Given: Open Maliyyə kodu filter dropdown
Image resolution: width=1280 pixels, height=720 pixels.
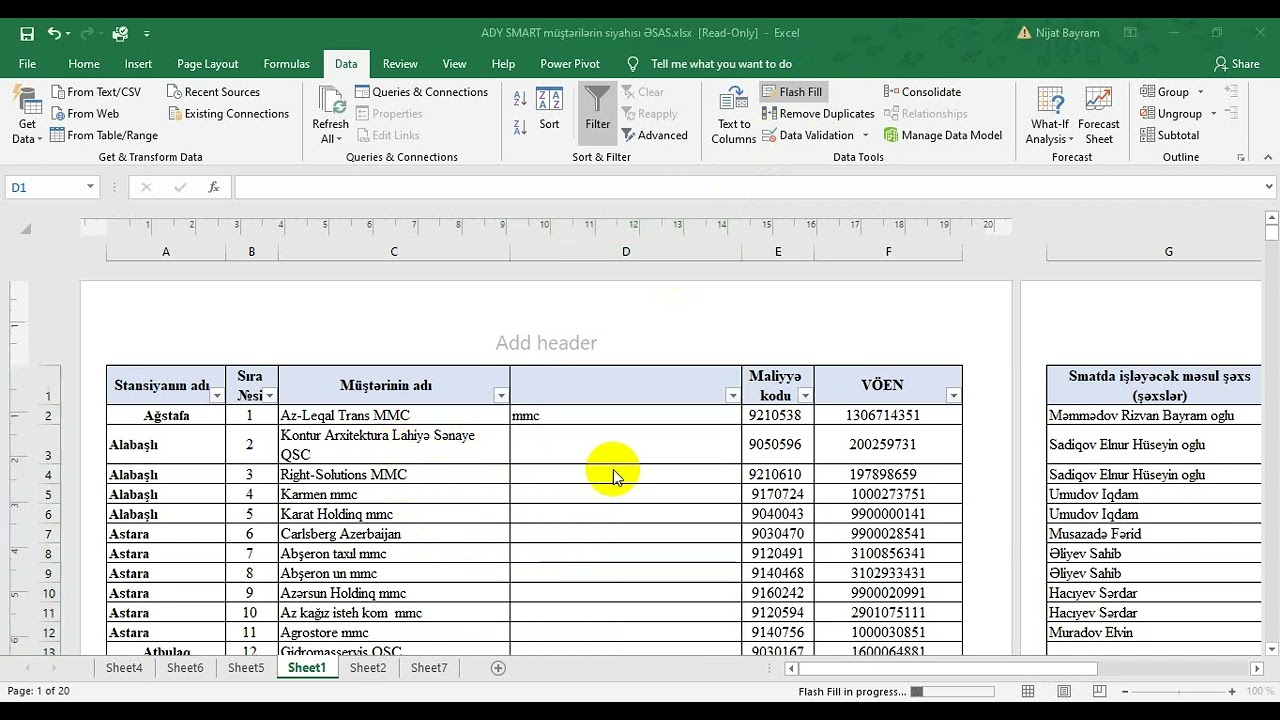Looking at the screenshot, I should click(x=805, y=396).
